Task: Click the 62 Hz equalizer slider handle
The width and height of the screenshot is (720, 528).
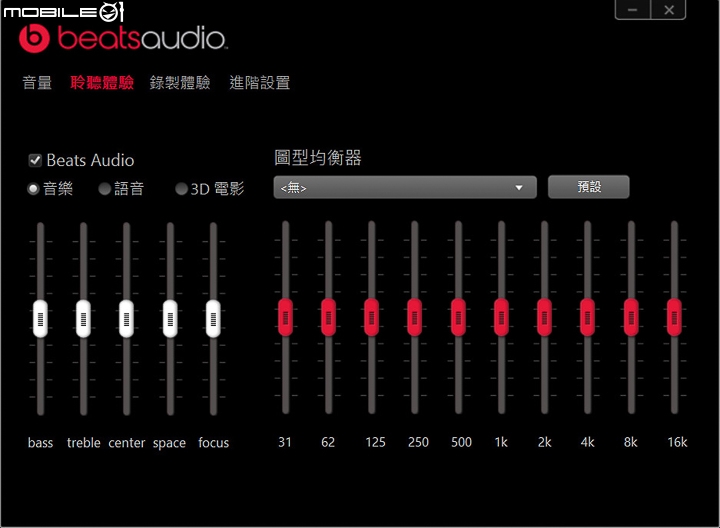Action: pos(328,317)
